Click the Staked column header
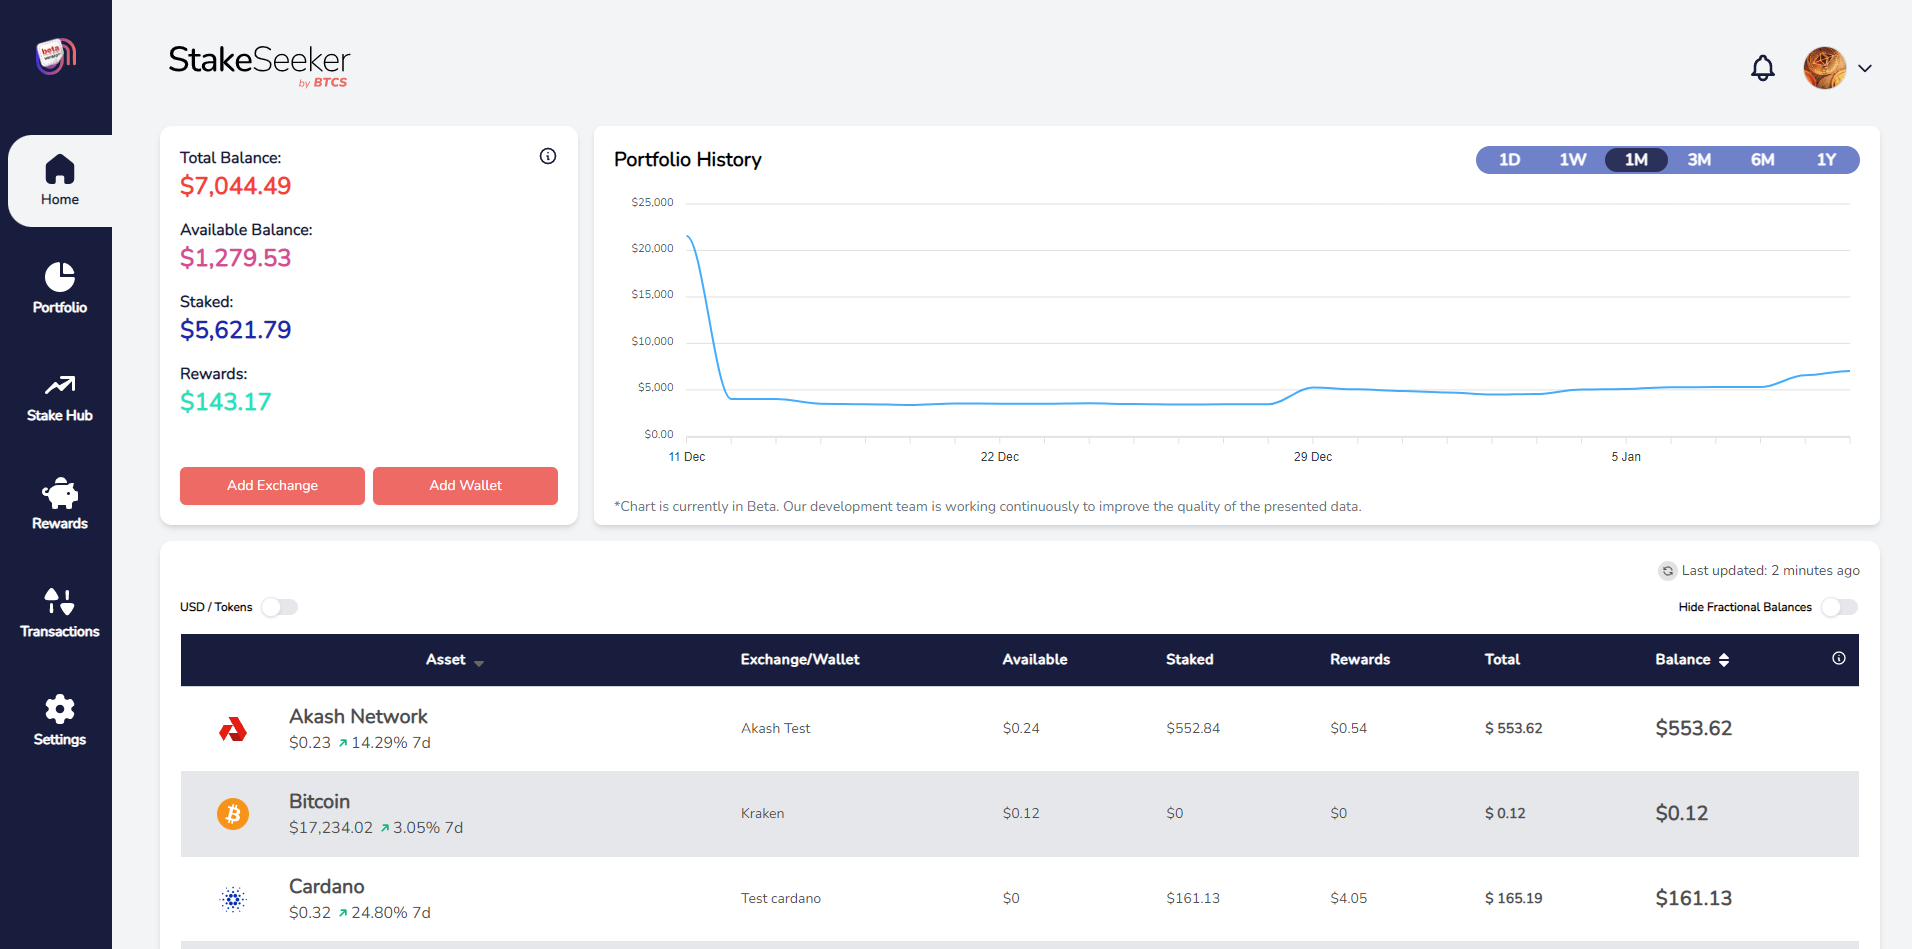1912x949 pixels. 1190,660
